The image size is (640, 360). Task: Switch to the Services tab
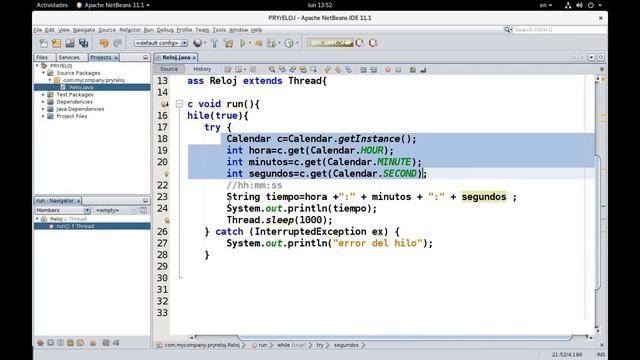click(x=69, y=58)
